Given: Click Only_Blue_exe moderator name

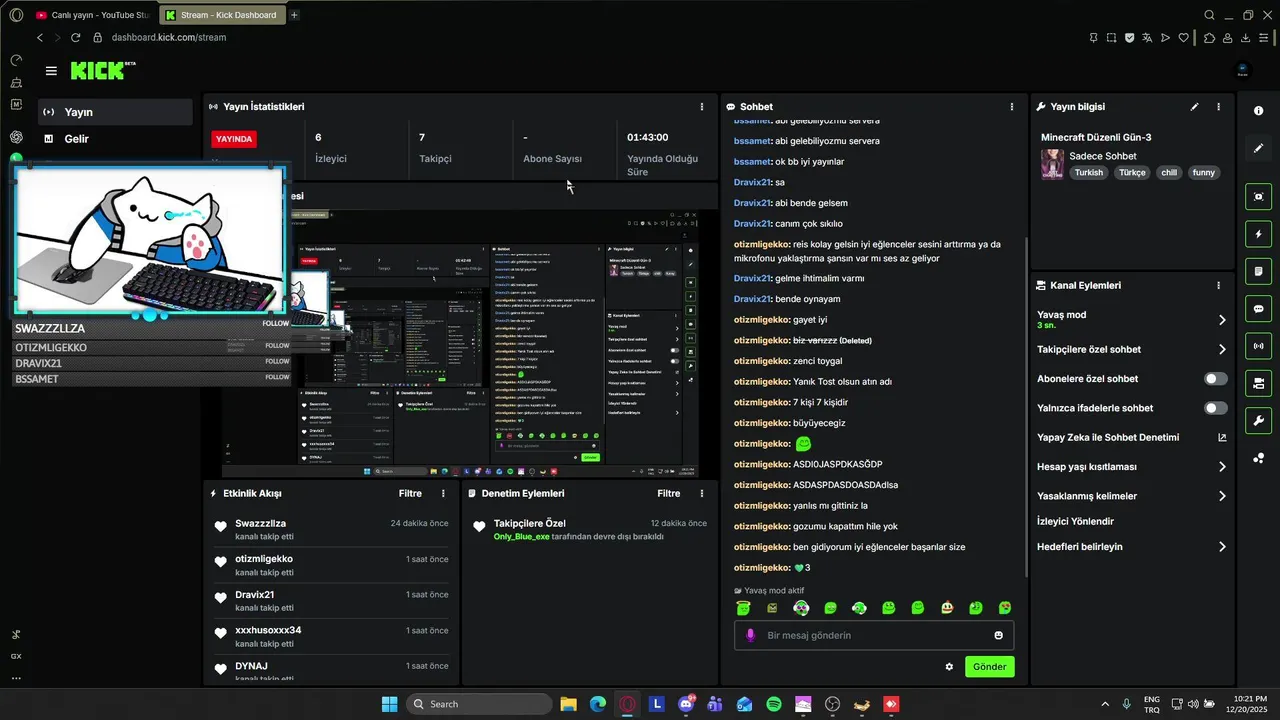Looking at the screenshot, I should point(521,536).
